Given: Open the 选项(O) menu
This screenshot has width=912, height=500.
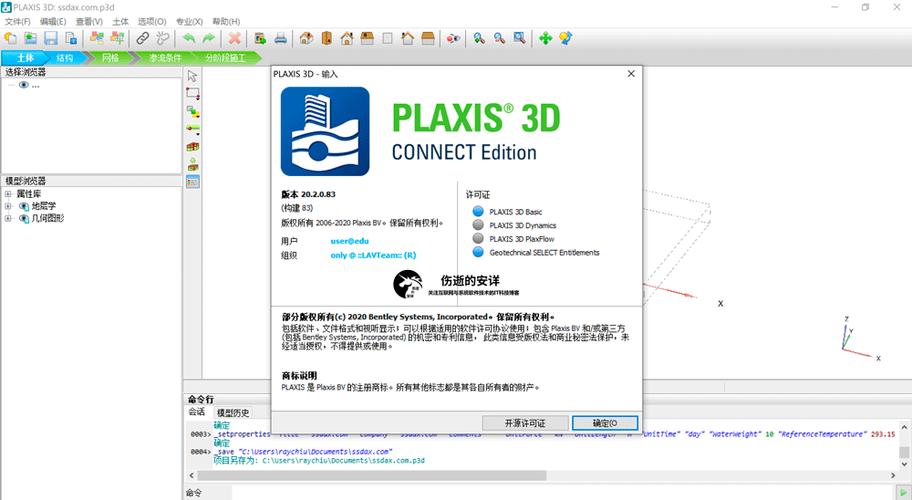Looking at the screenshot, I should (152, 22).
